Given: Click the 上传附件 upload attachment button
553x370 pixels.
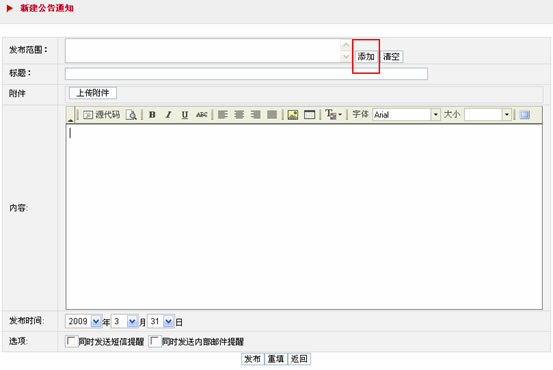Looking at the screenshot, I should [93, 93].
